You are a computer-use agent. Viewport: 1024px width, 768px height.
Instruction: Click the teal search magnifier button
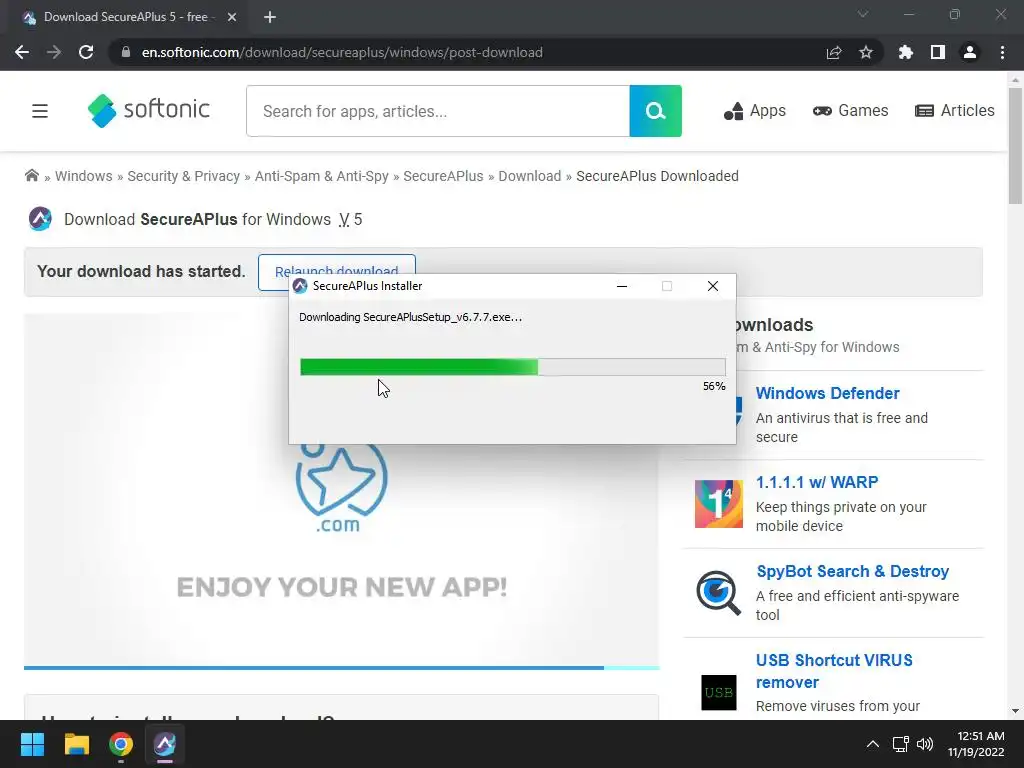656,111
